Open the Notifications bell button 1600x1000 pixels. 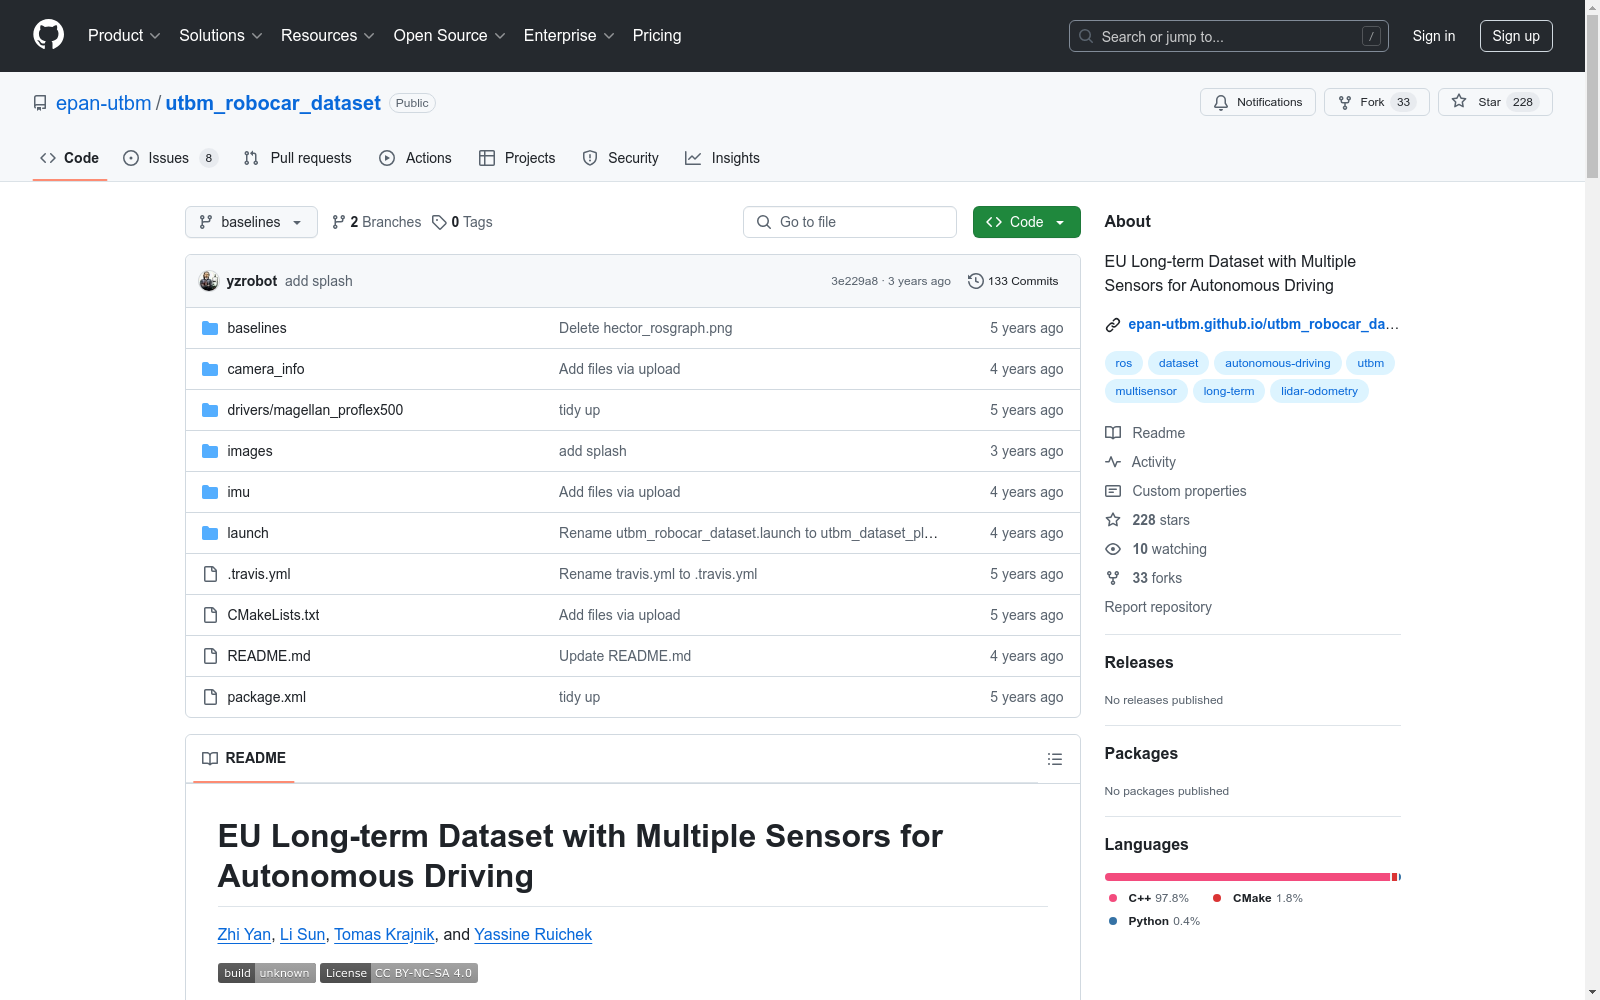(1258, 102)
